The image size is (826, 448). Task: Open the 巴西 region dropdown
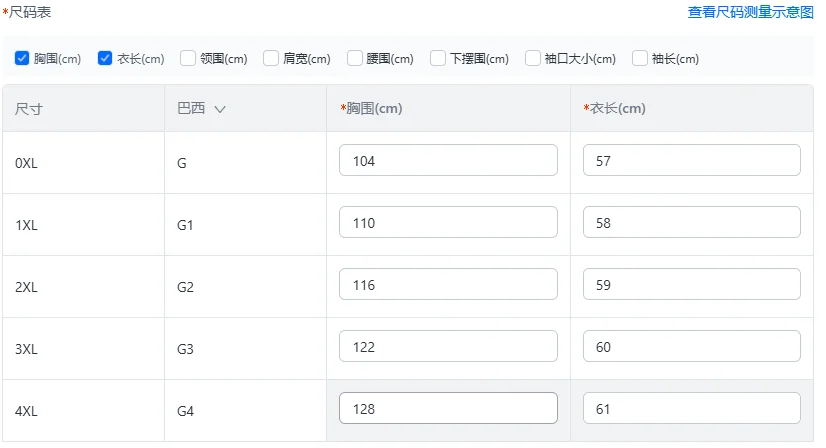coord(201,109)
